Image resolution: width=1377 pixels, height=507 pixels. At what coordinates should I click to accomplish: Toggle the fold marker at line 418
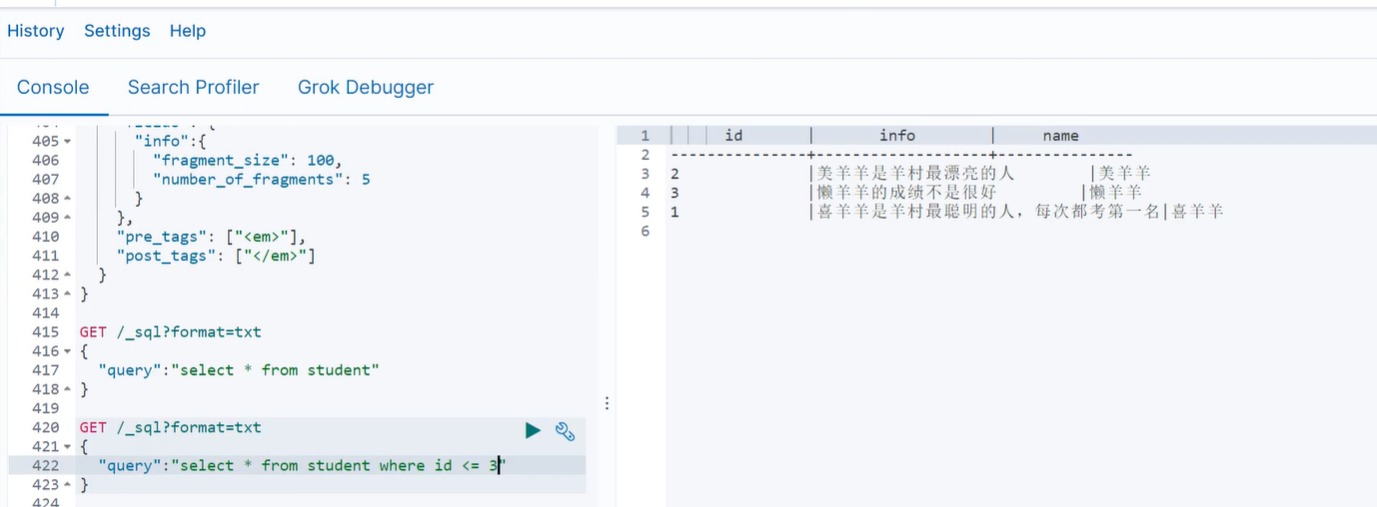[67, 389]
